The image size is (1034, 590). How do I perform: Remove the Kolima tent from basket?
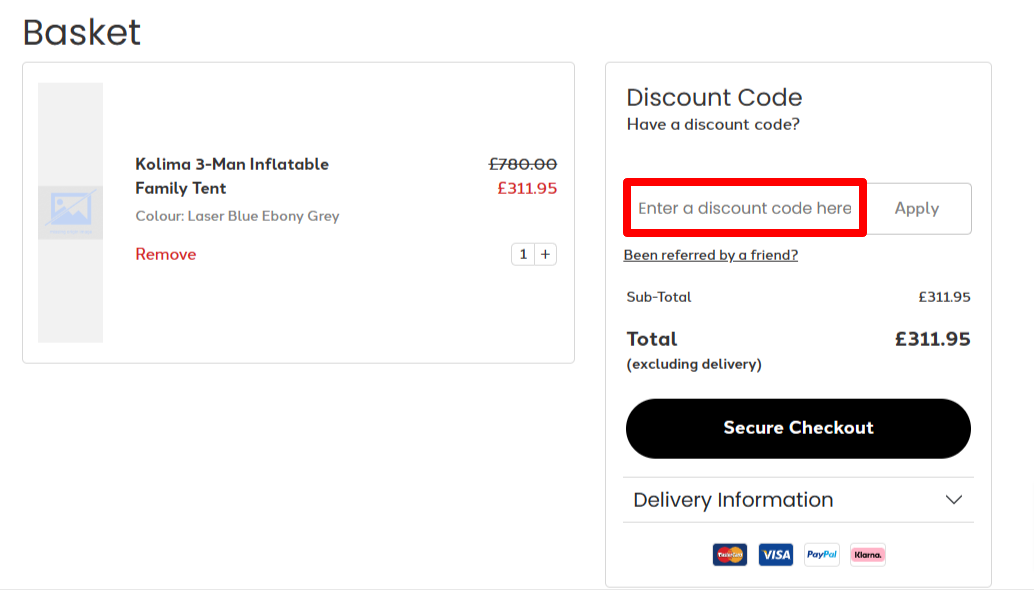pos(166,254)
